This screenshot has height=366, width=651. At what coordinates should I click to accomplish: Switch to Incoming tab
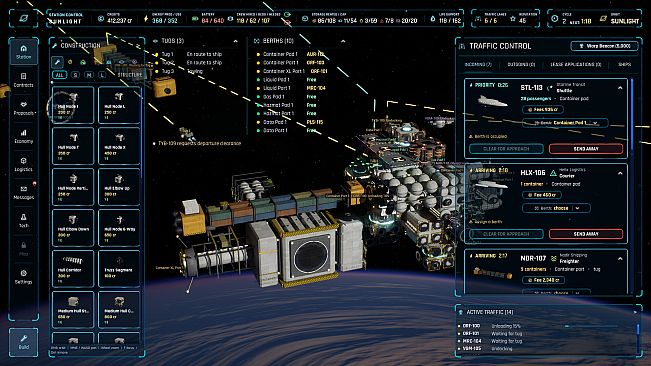(478, 64)
